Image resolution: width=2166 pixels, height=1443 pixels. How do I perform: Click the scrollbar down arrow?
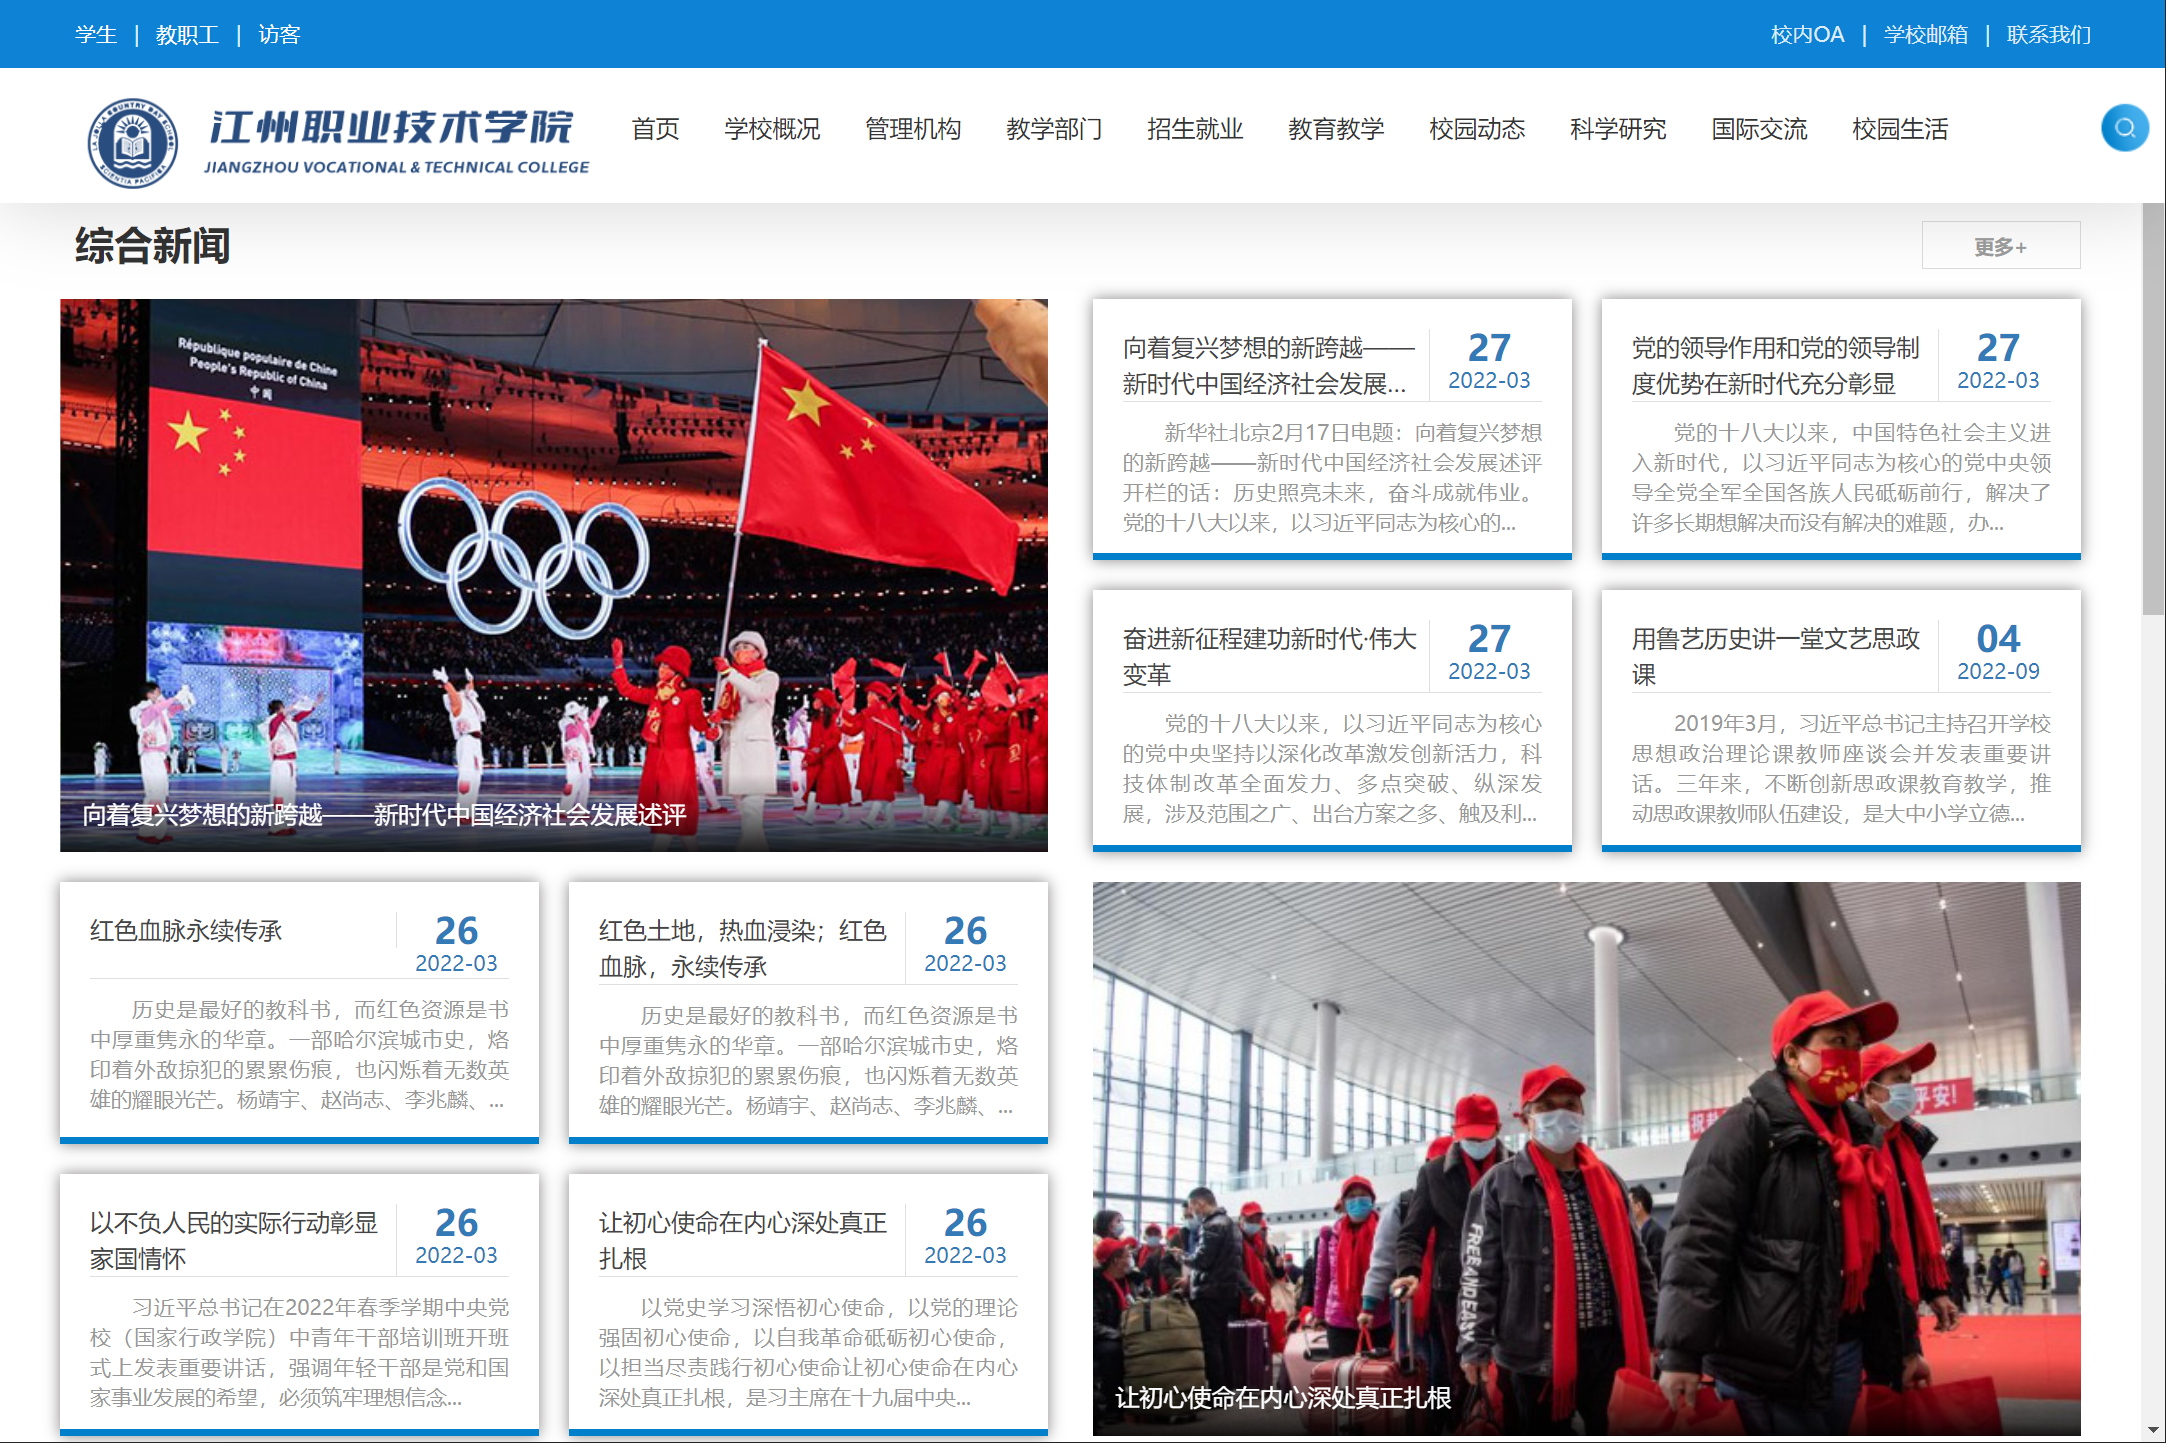click(x=2153, y=1430)
